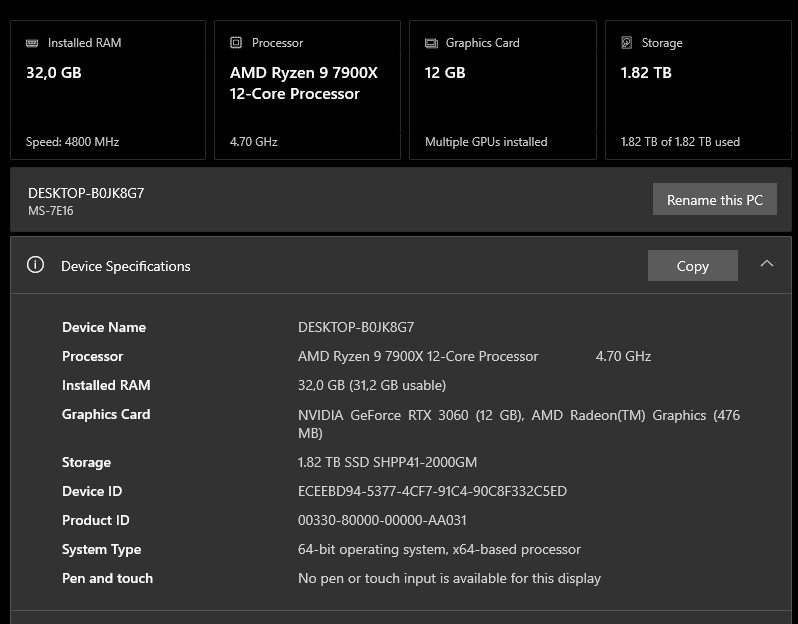Click the Device ID label
Image resolution: width=798 pixels, height=624 pixels.
click(x=92, y=491)
